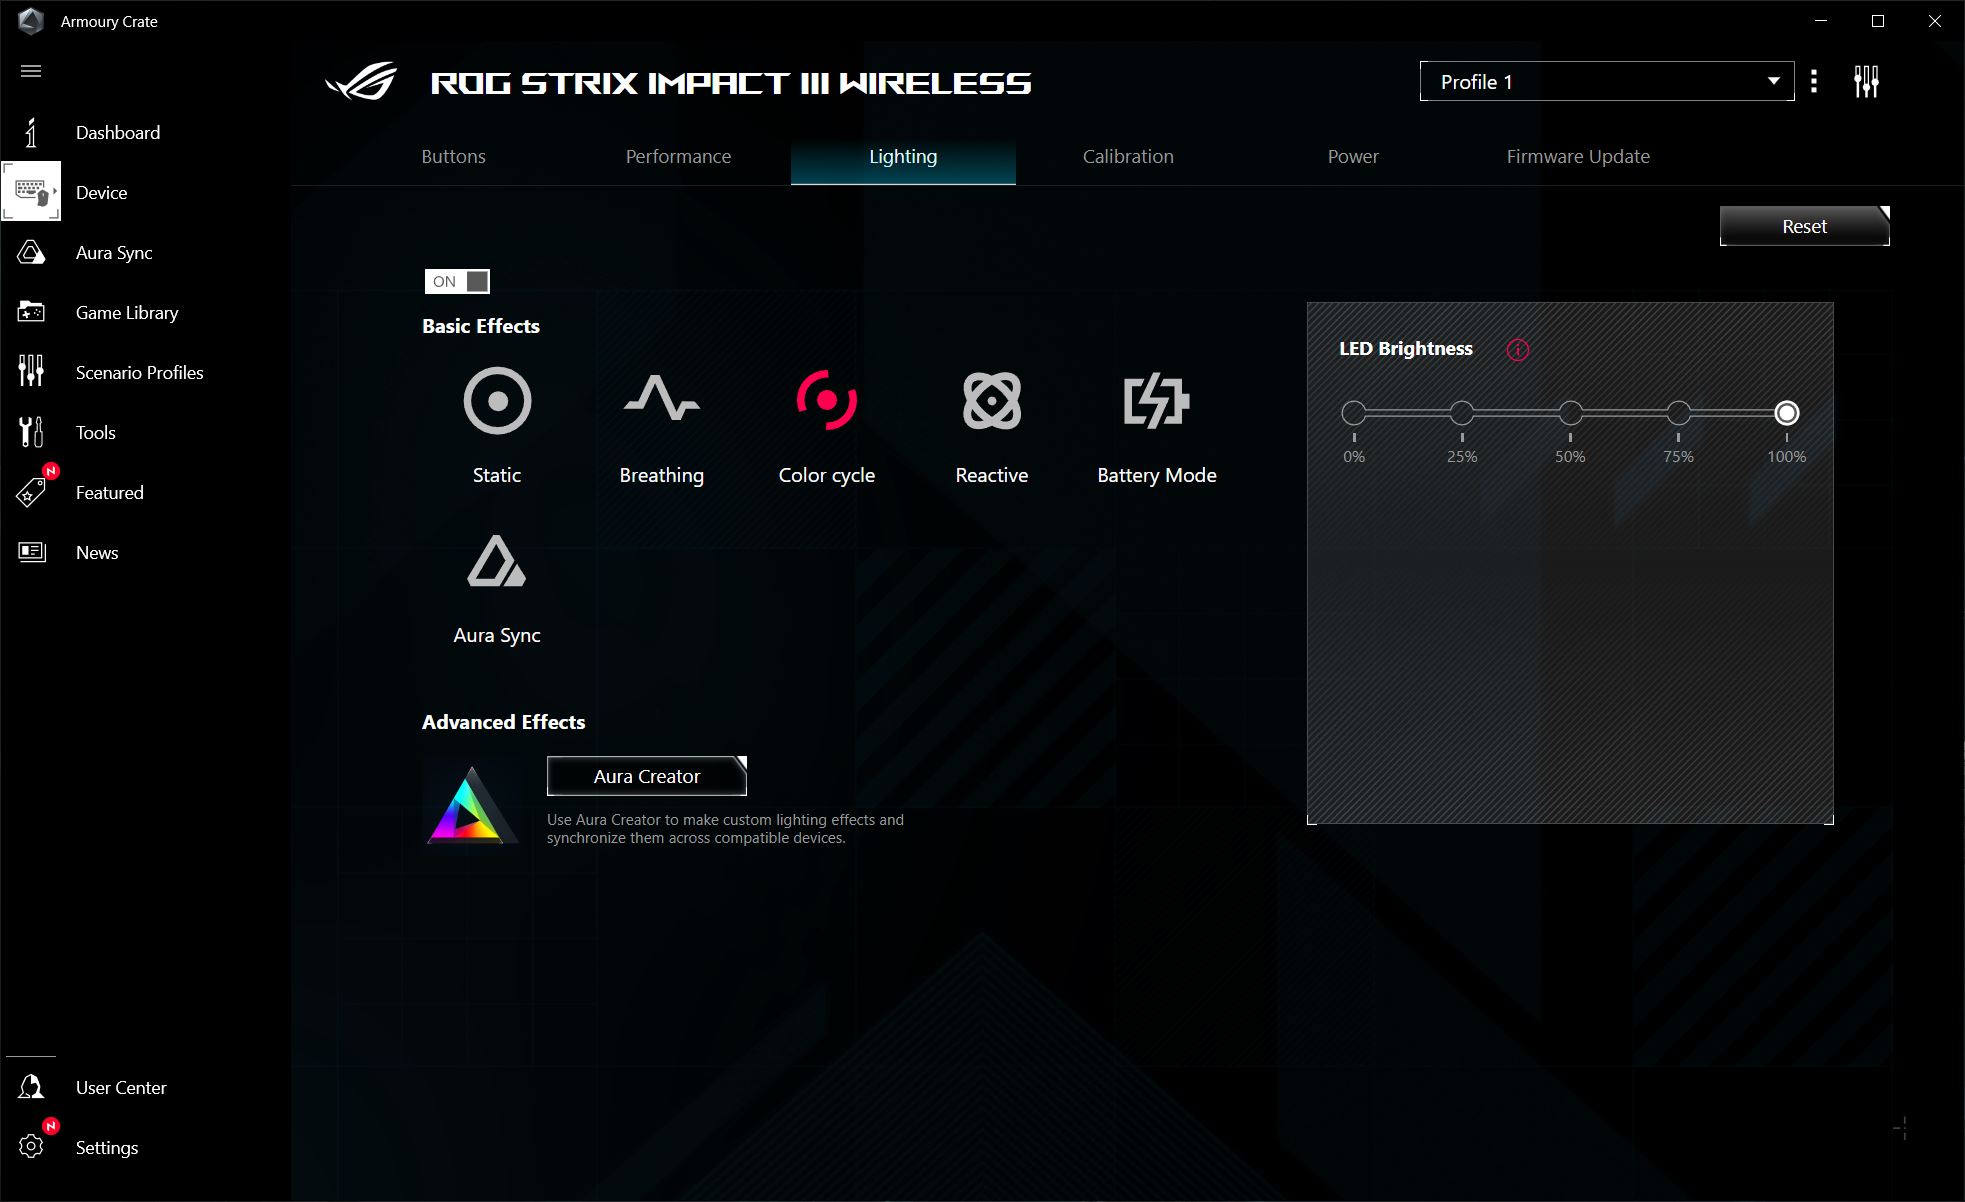Screen dimensions: 1965x1202
Task: Open the sliders settings icon near profile
Action: (1866, 81)
